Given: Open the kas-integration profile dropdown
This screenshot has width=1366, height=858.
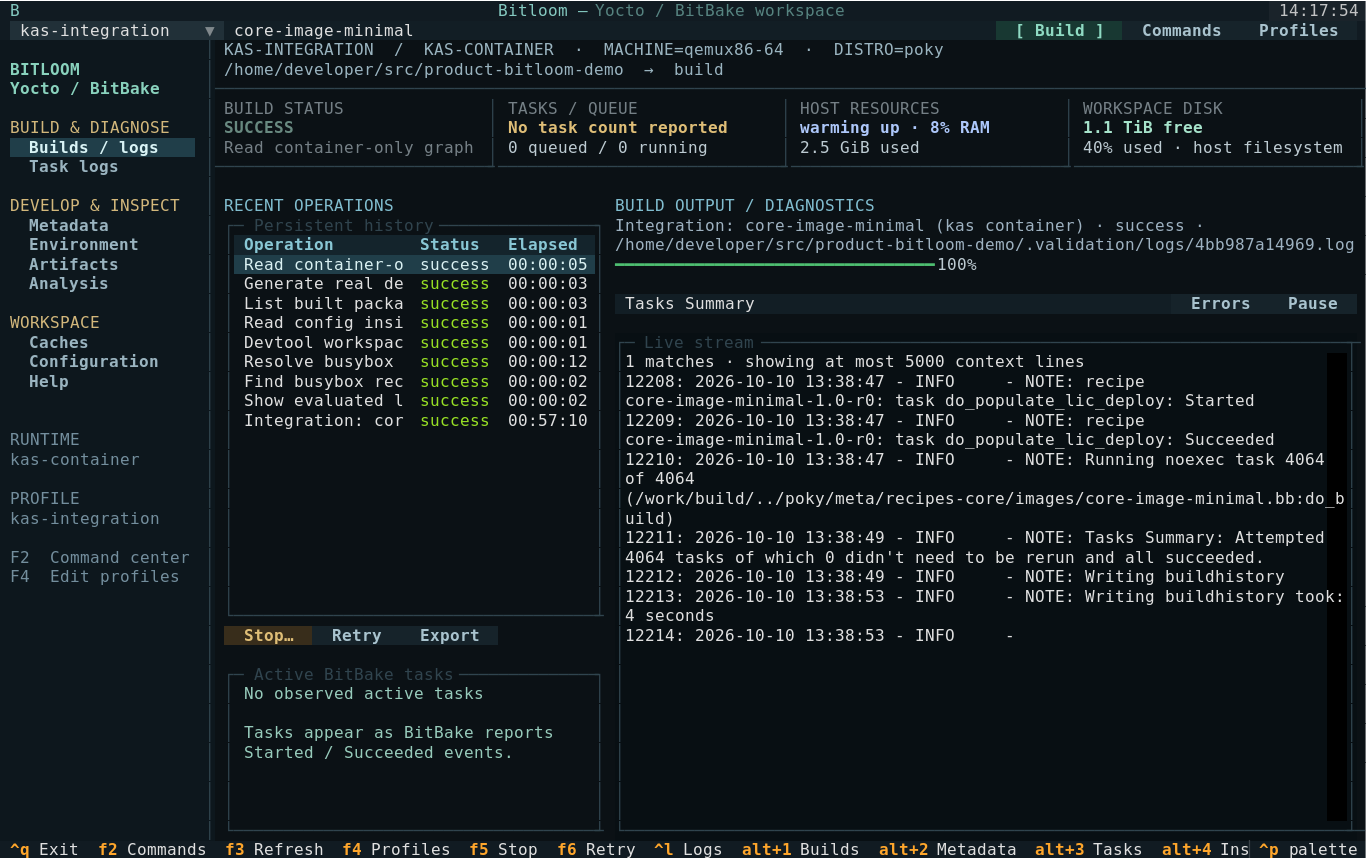Looking at the screenshot, I should (x=117, y=31).
